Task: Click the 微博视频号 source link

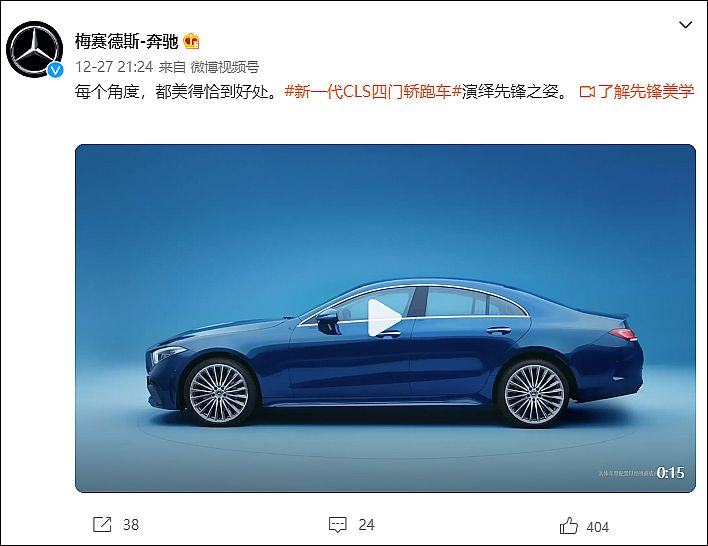Action: click(225, 67)
